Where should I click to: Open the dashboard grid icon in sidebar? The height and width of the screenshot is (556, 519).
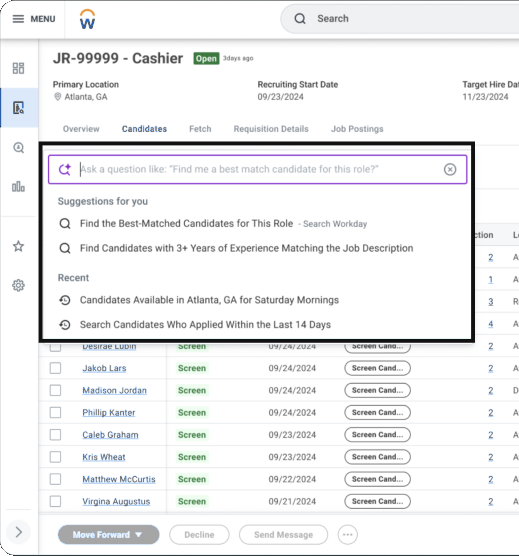[18, 68]
